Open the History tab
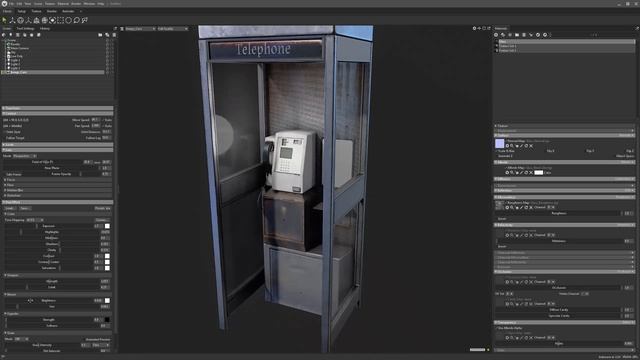Screen dimensions: 640x360 45,29
